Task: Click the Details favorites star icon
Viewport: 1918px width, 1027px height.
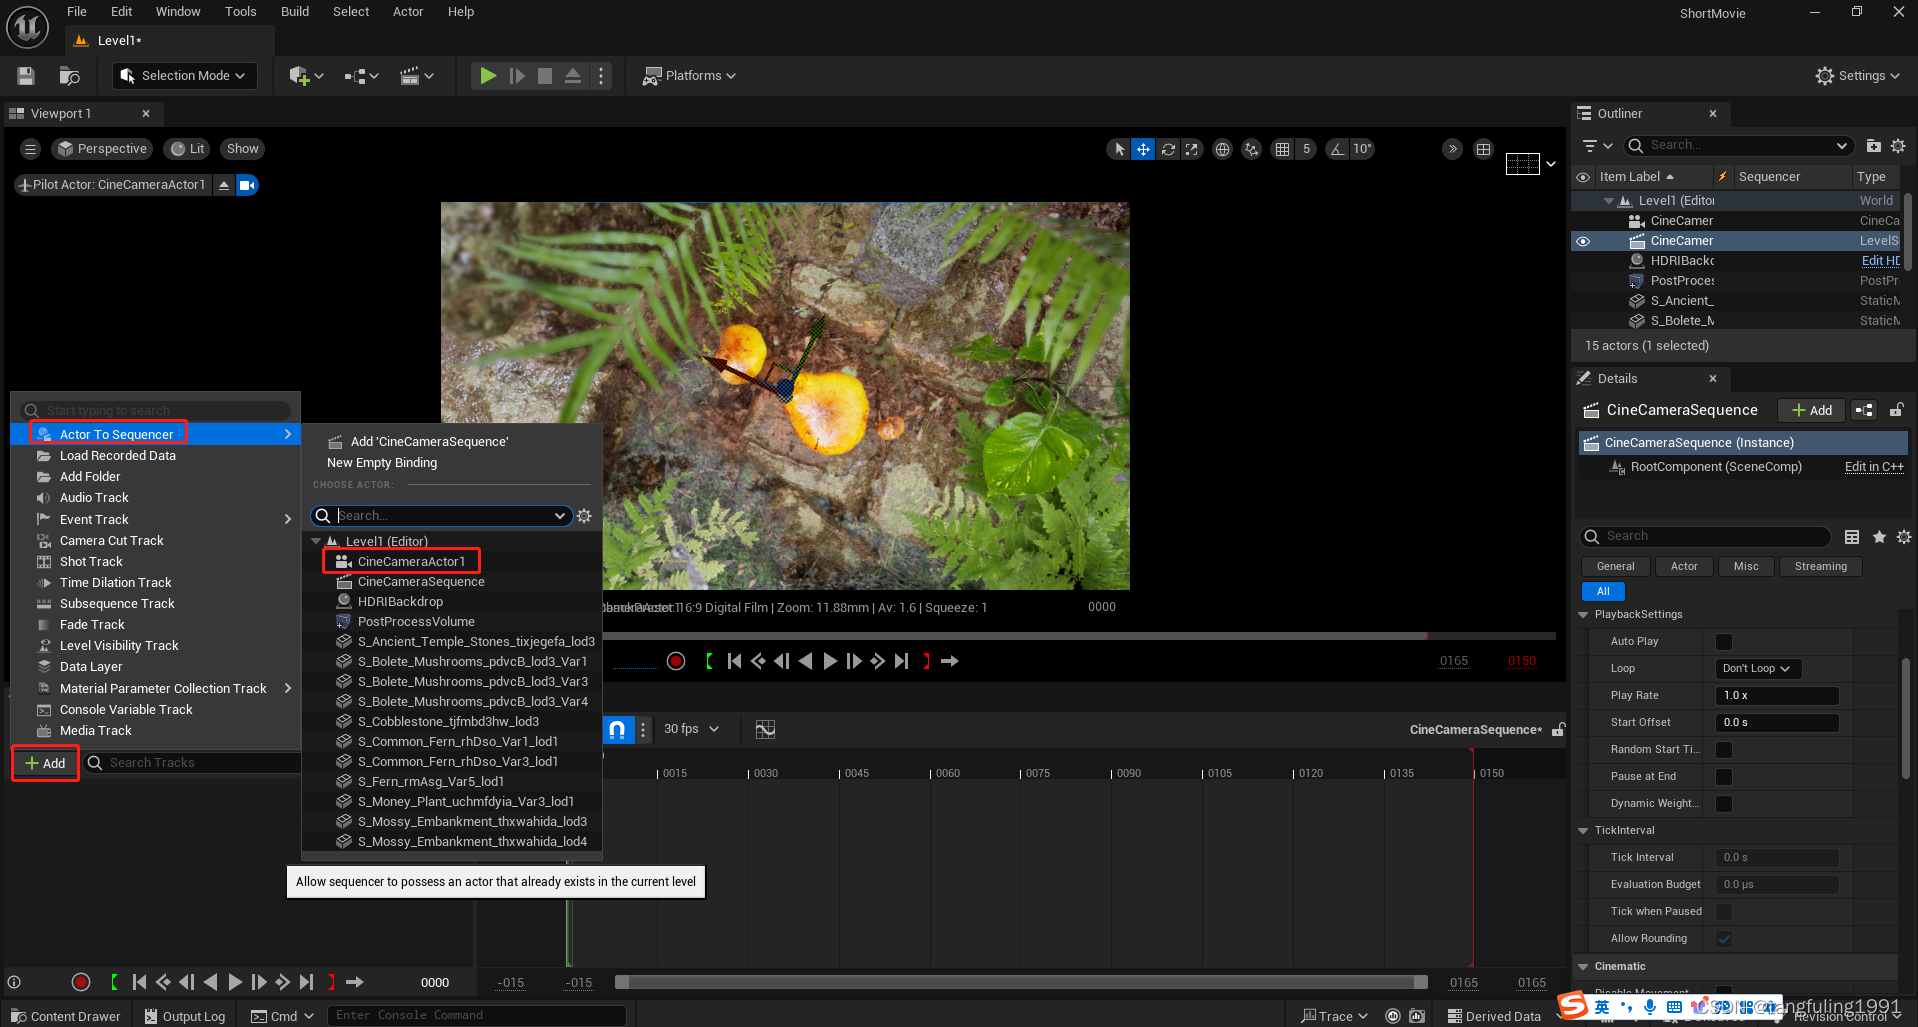Action: [x=1879, y=537]
